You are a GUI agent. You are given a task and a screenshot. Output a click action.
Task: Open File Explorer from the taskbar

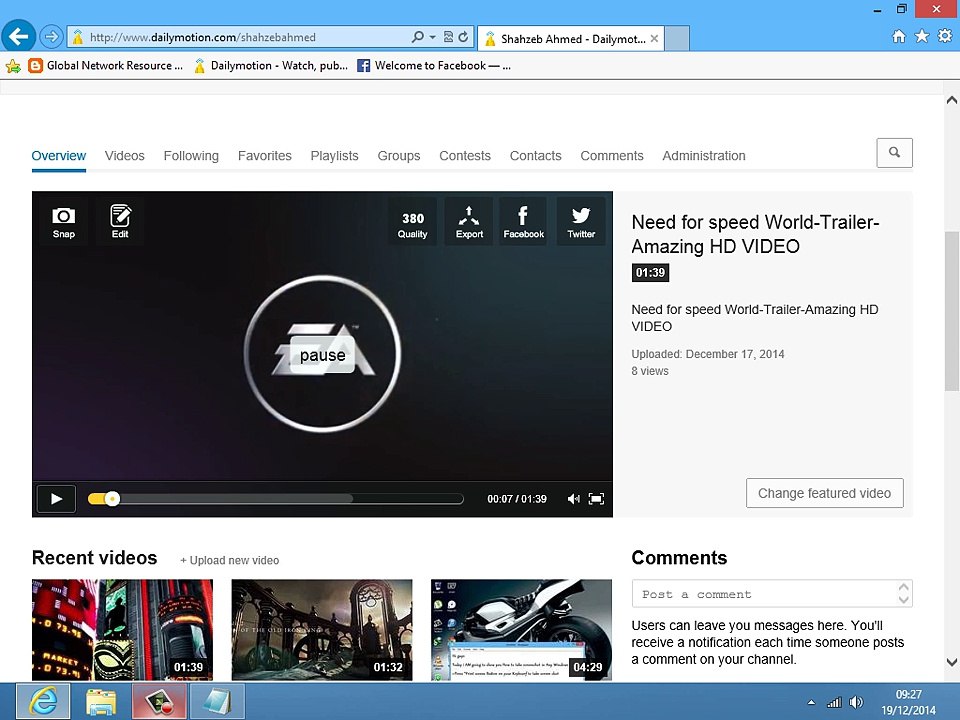pyautogui.click(x=101, y=702)
